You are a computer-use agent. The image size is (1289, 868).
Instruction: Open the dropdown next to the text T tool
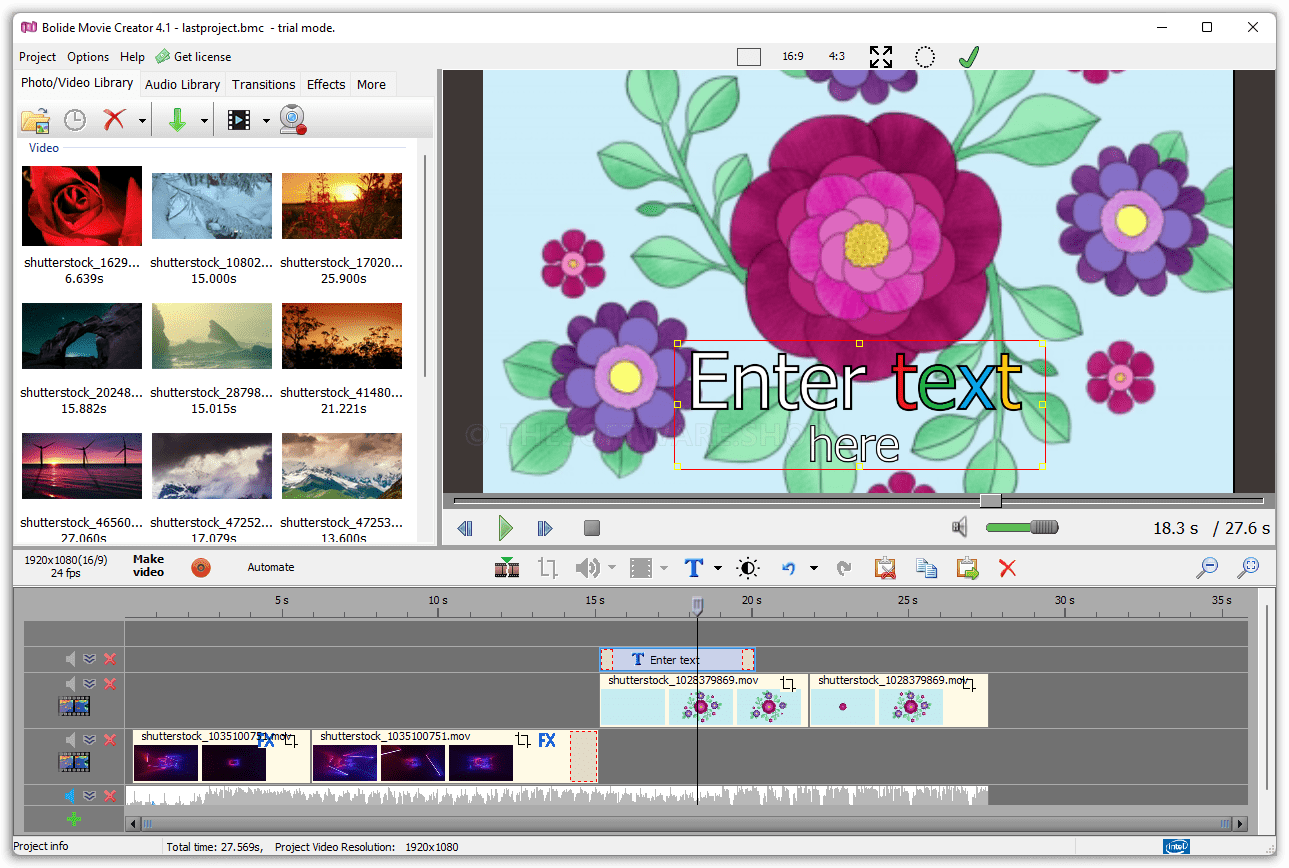718,569
